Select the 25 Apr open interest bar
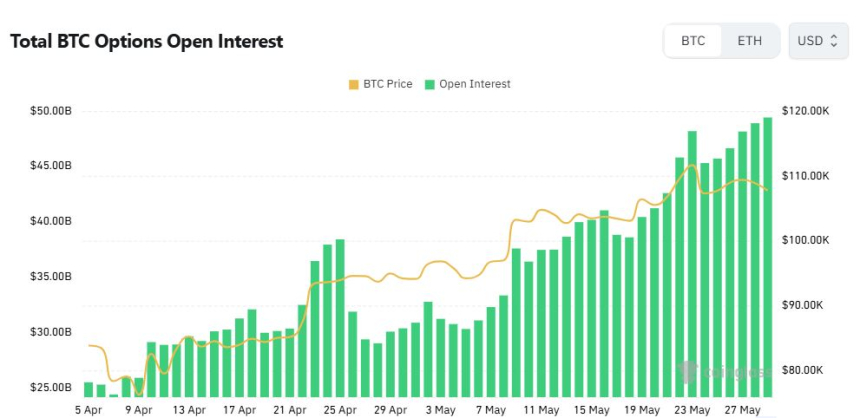The image size is (860, 418). pos(340,318)
